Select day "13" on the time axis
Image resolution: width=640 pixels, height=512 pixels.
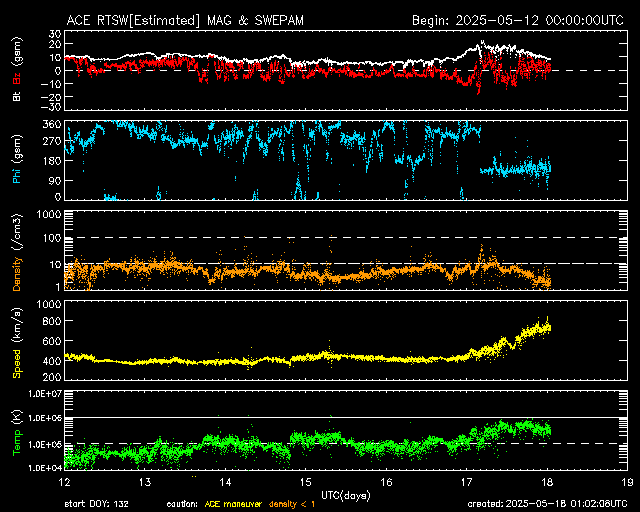click(x=145, y=482)
